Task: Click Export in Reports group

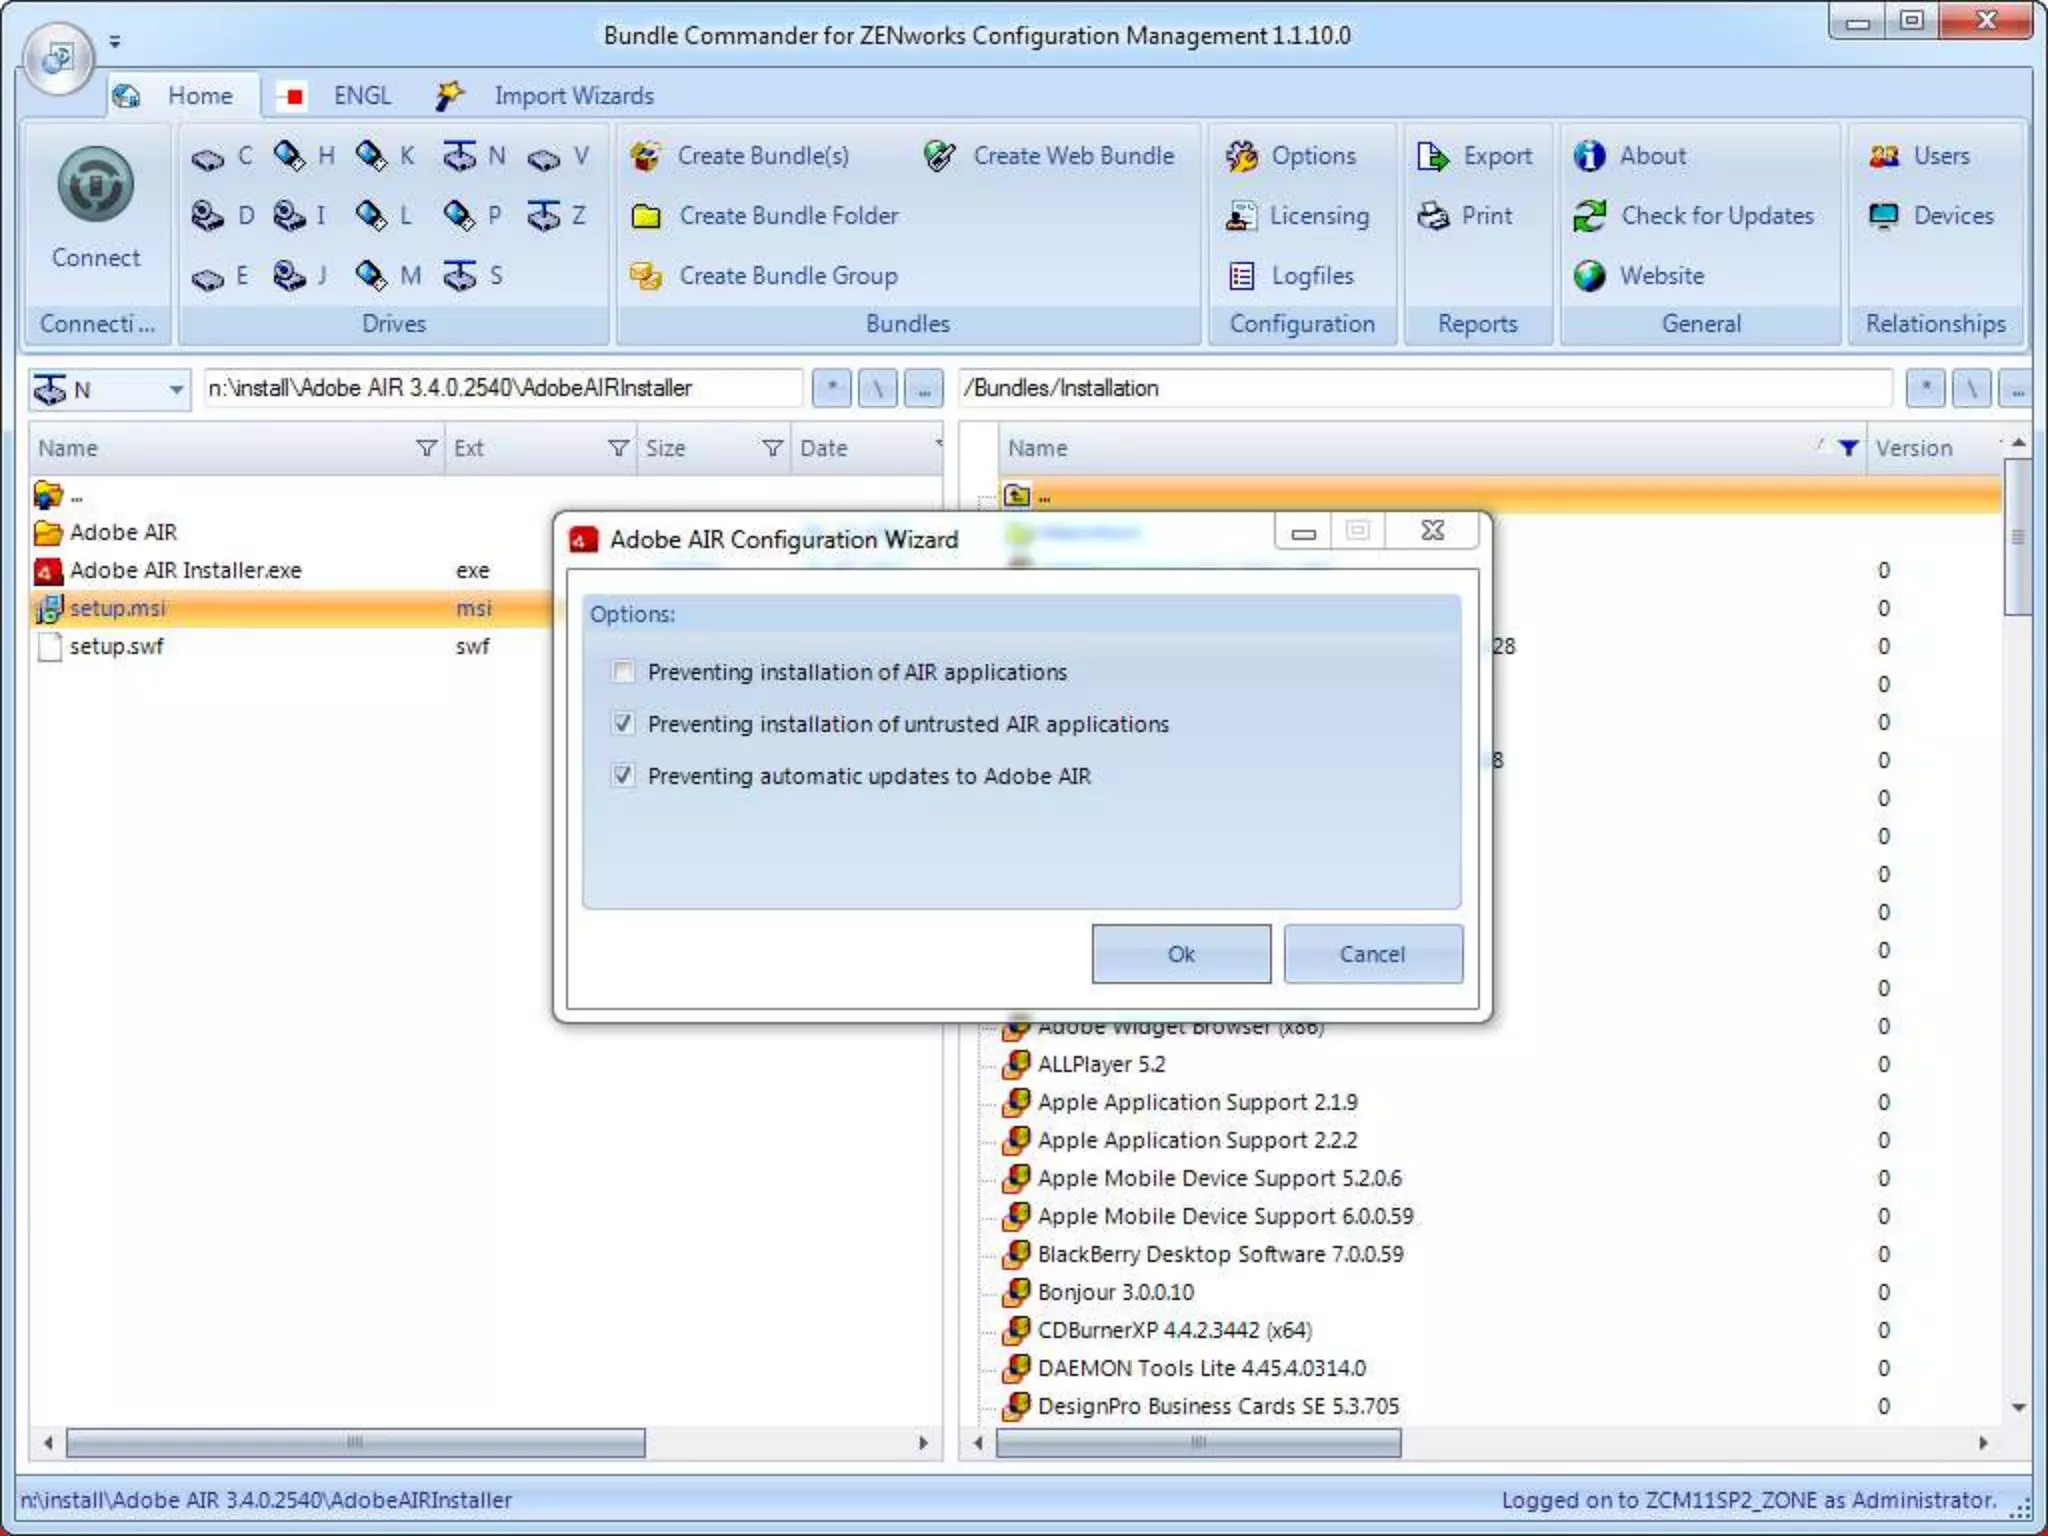Action: coord(1474,157)
